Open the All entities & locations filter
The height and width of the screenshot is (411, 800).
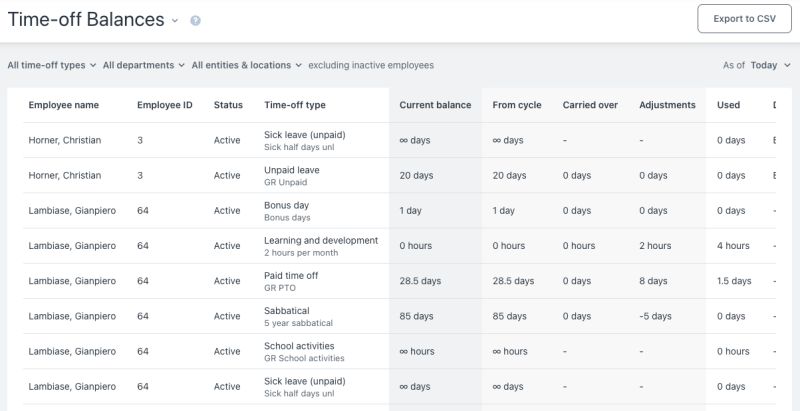click(x=247, y=65)
